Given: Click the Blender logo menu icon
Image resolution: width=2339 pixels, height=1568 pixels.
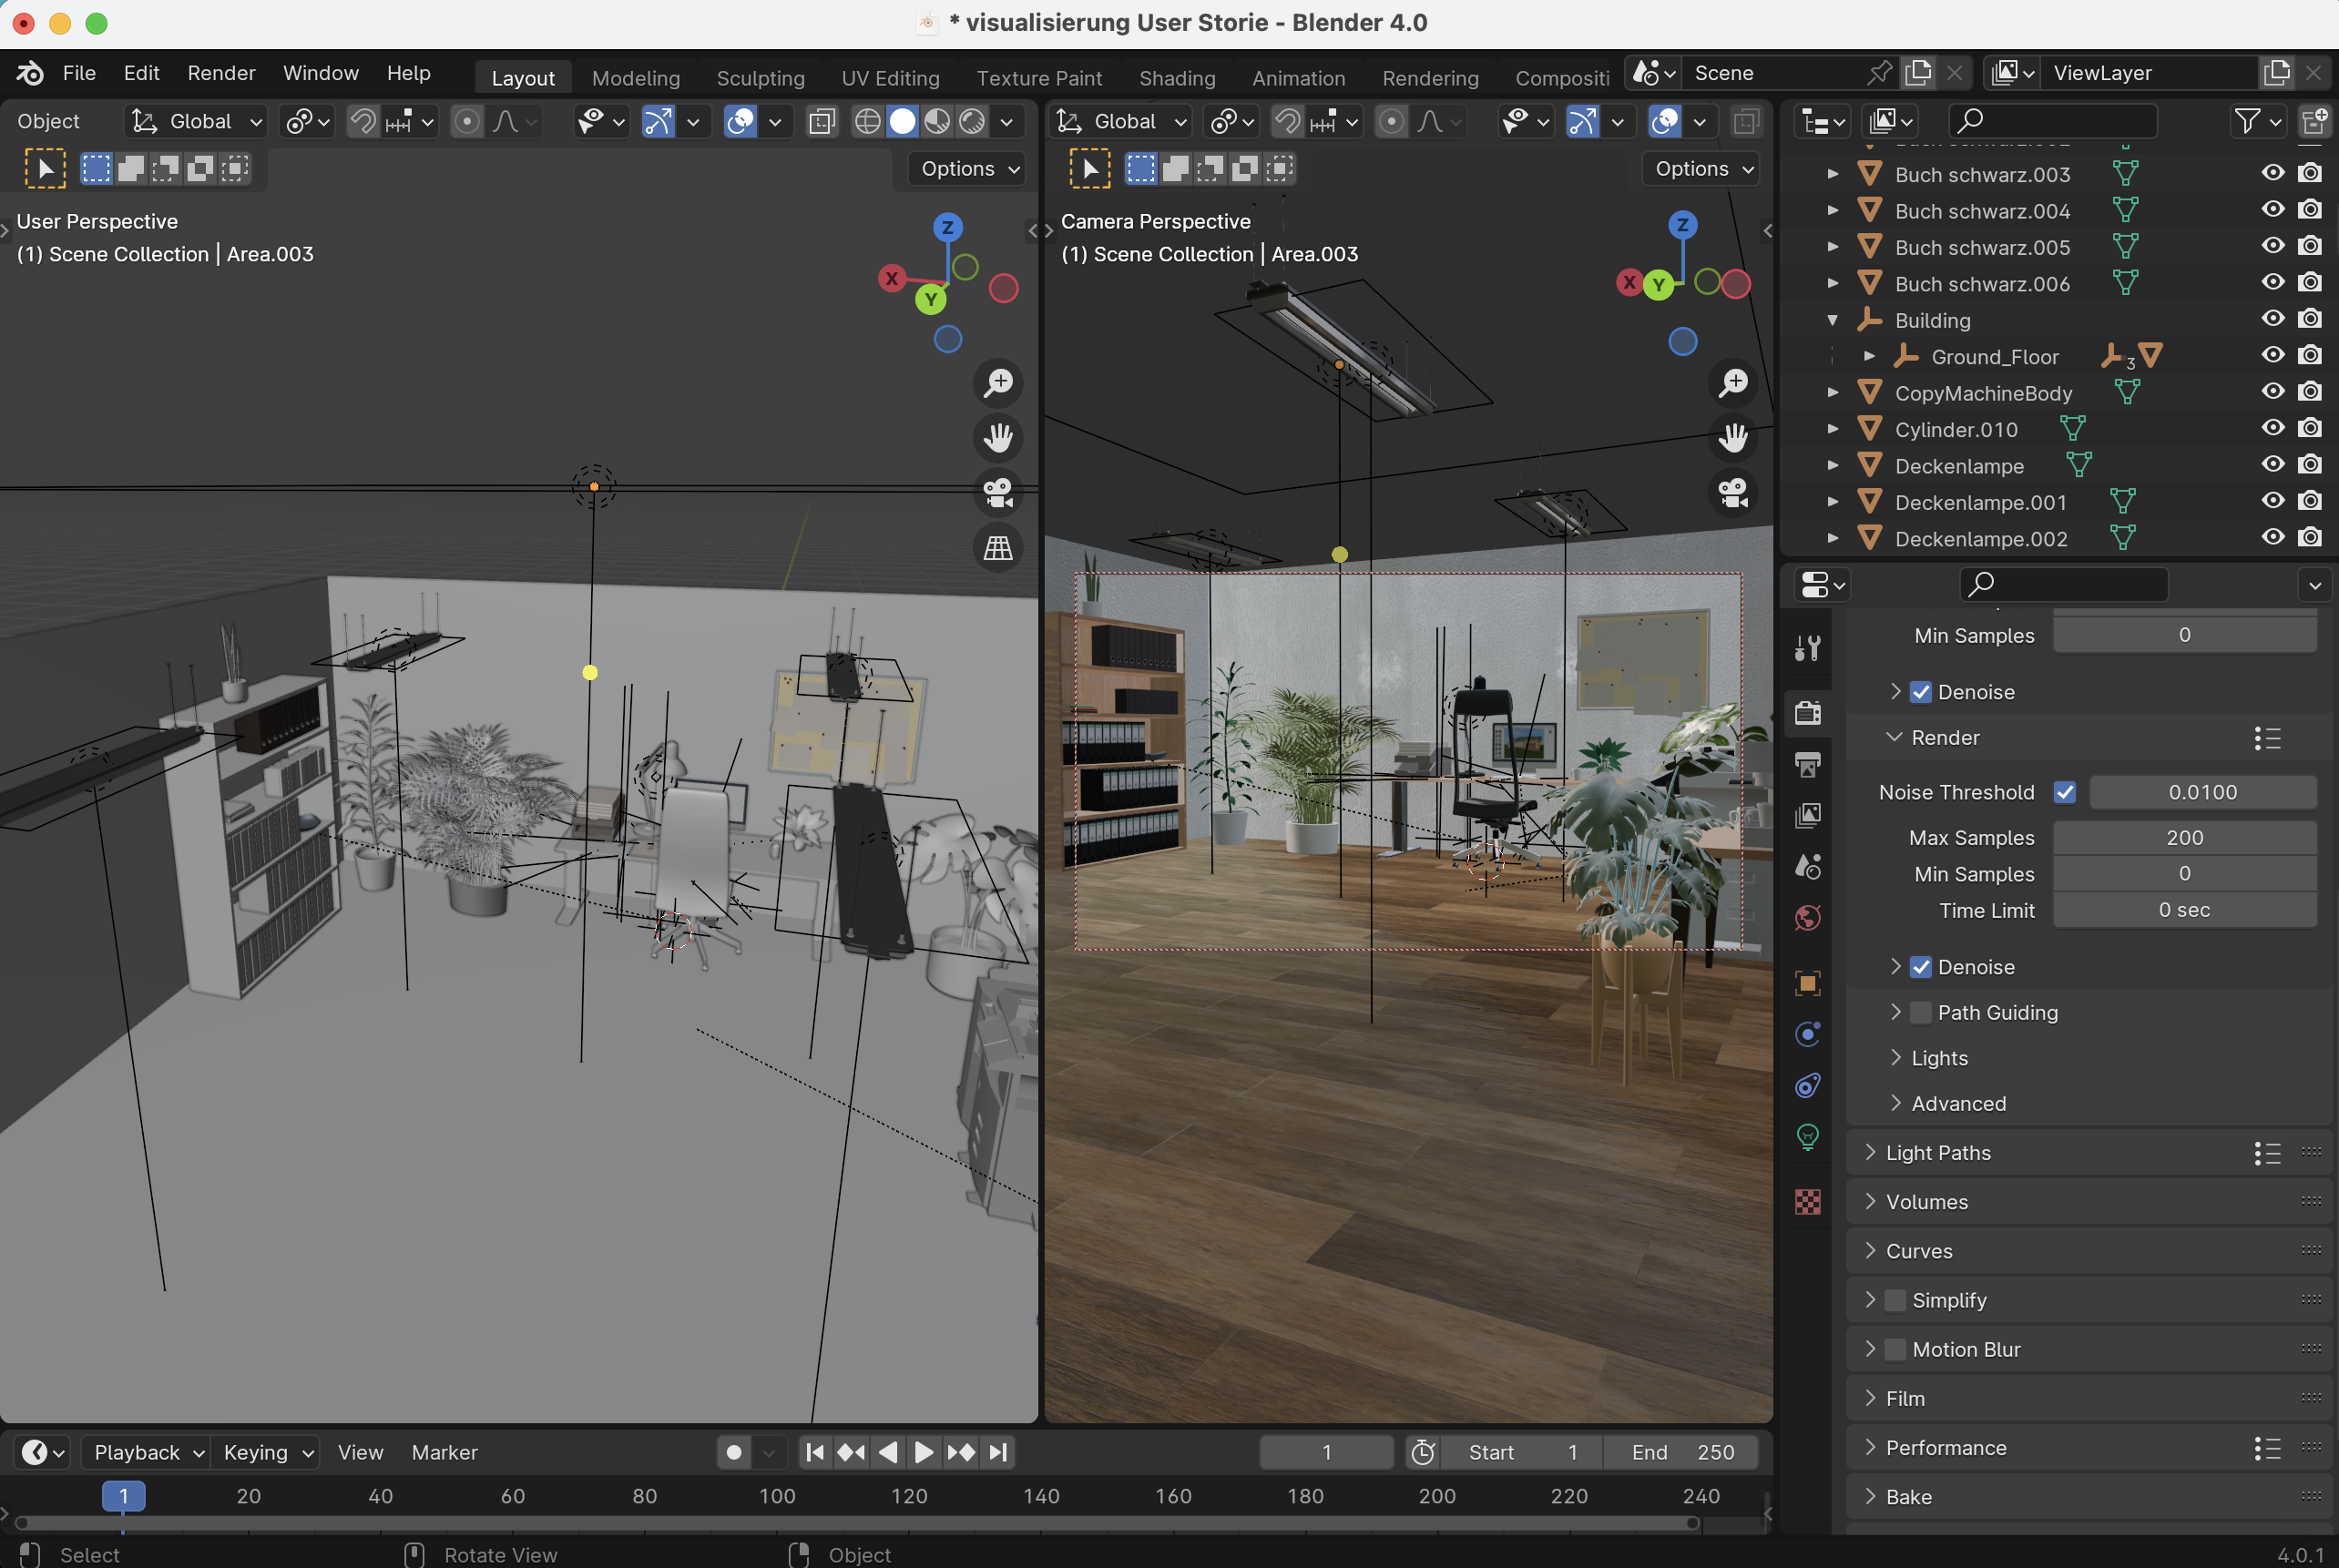Looking at the screenshot, I should [x=30, y=73].
